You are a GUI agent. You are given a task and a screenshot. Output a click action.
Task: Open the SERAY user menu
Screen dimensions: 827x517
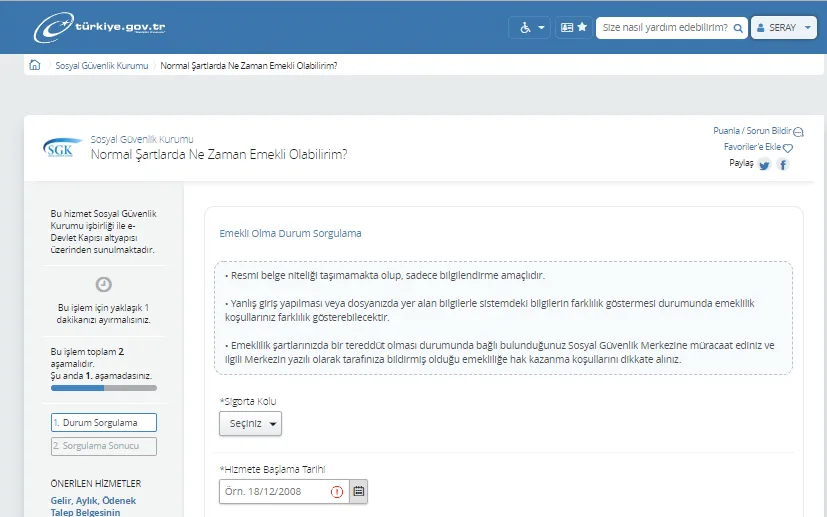click(x=784, y=27)
